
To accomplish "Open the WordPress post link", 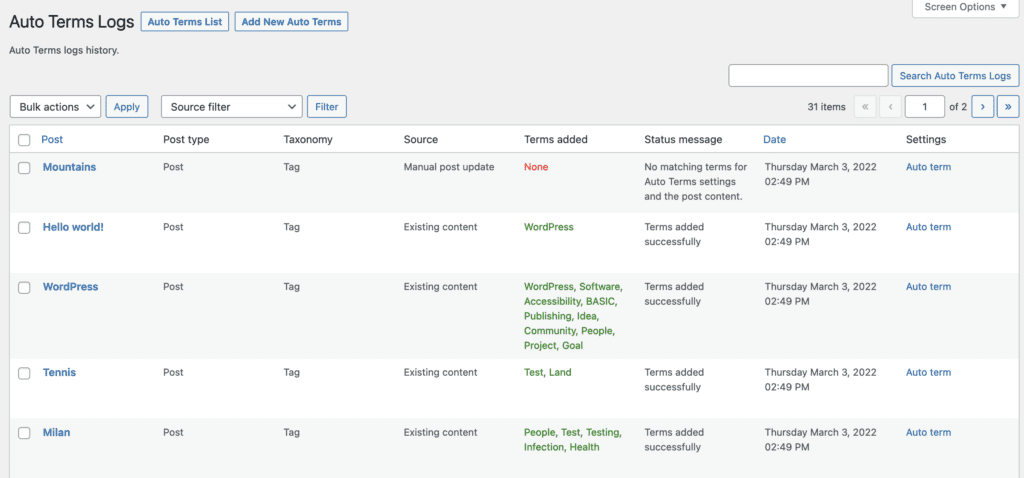I will [71, 287].
